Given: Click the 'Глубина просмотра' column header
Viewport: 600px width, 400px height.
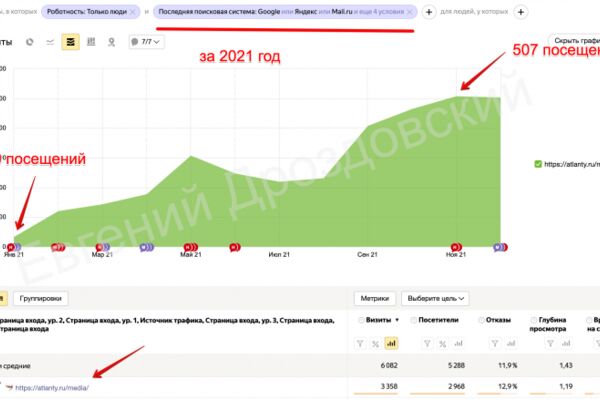Looking at the screenshot, I should 548,324.
